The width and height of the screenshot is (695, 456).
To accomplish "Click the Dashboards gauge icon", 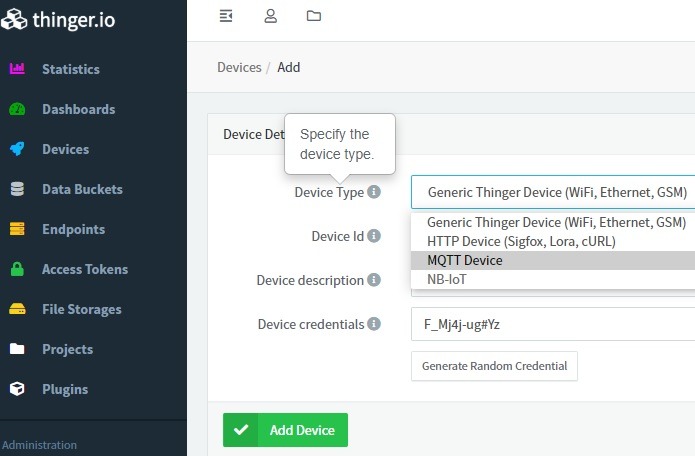I will pyautogui.click(x=17, y=109).
